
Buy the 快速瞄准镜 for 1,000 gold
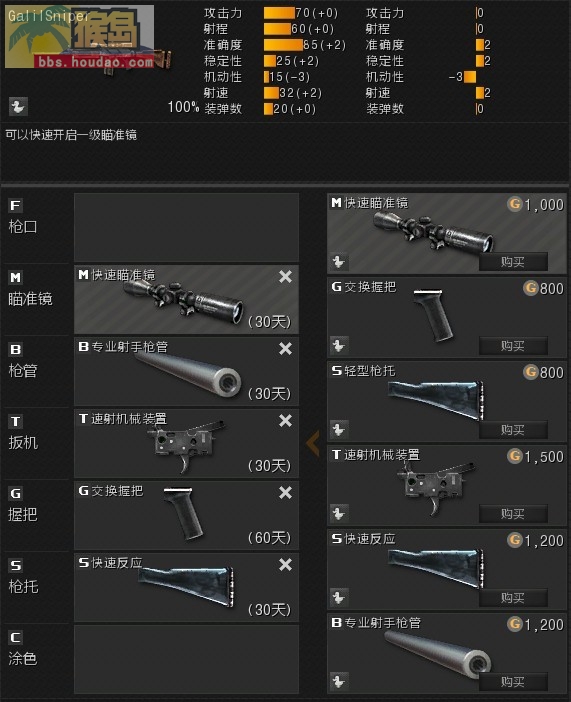[x=513, y=261]
